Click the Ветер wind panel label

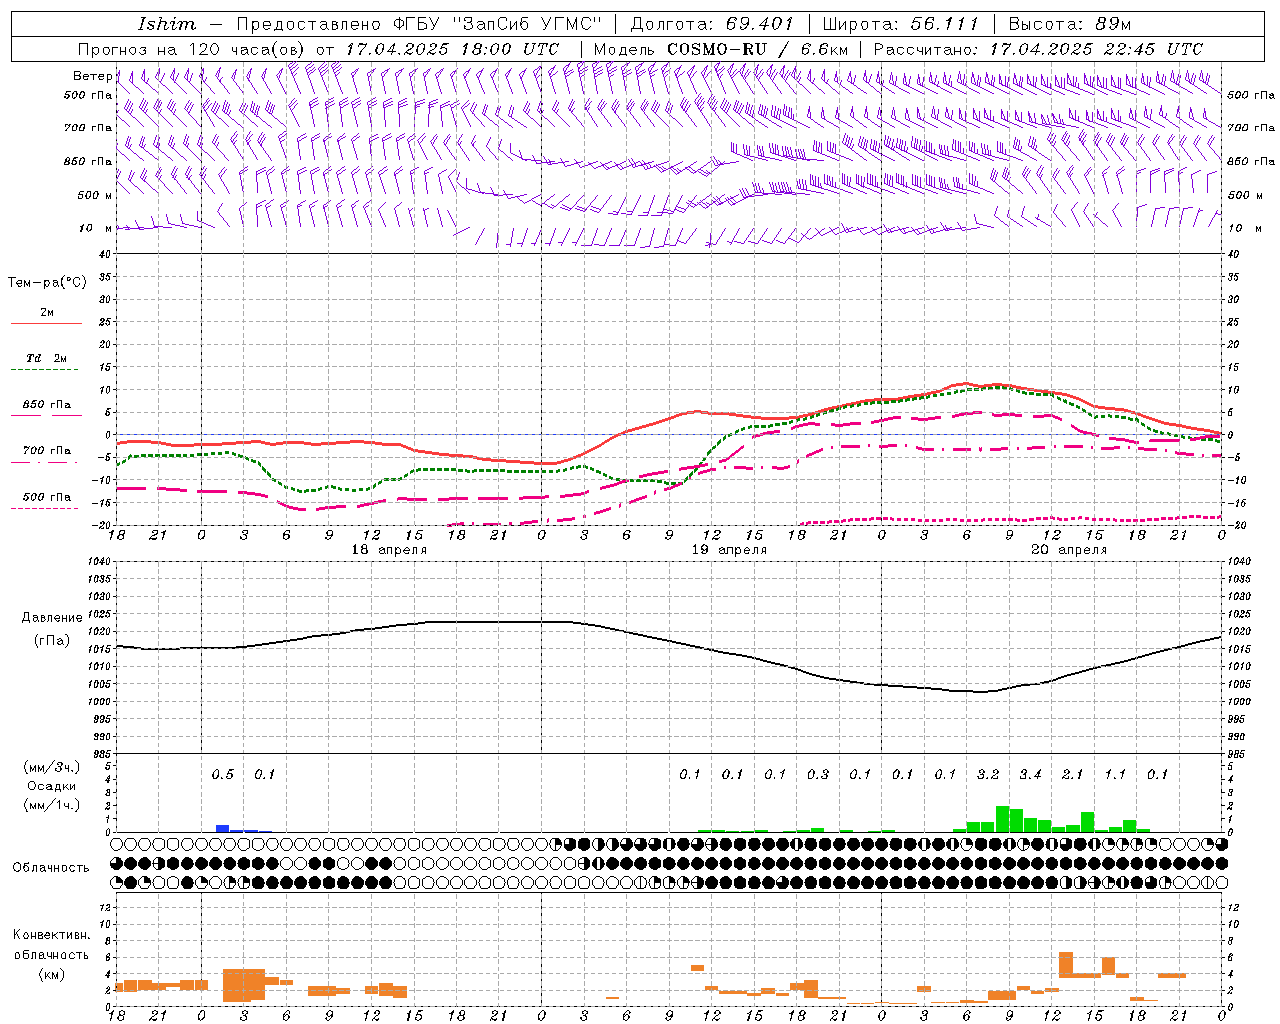click(x=92, y=76)
